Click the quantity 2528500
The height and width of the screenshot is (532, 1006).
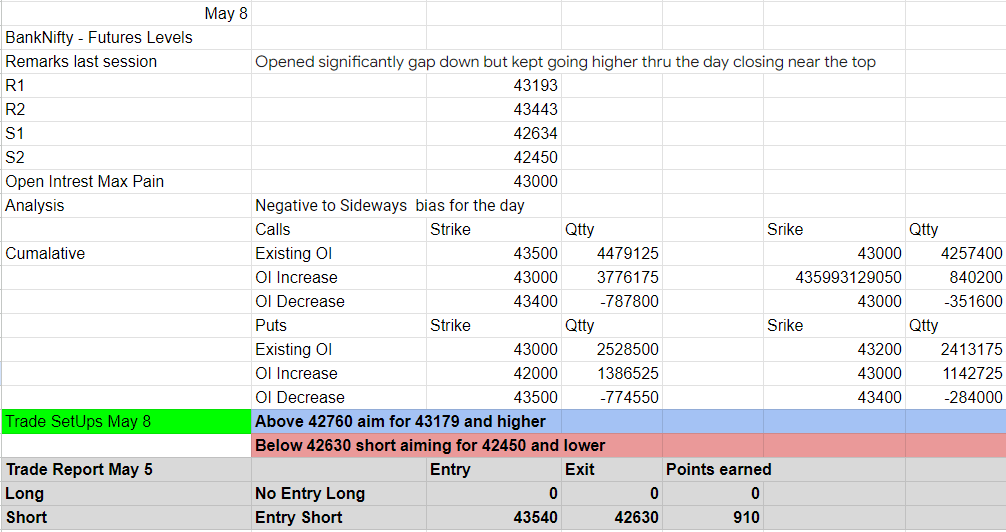611,350
